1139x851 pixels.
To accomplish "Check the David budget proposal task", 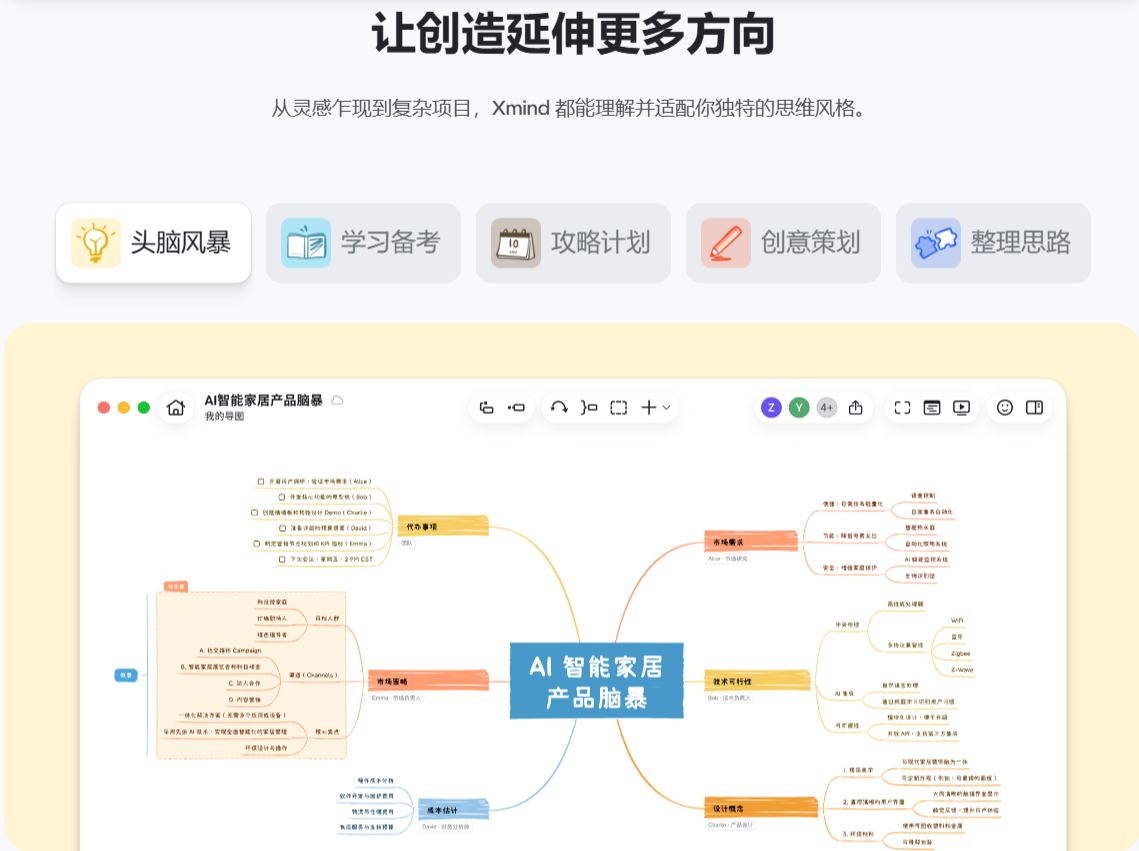I will [283, 529].
